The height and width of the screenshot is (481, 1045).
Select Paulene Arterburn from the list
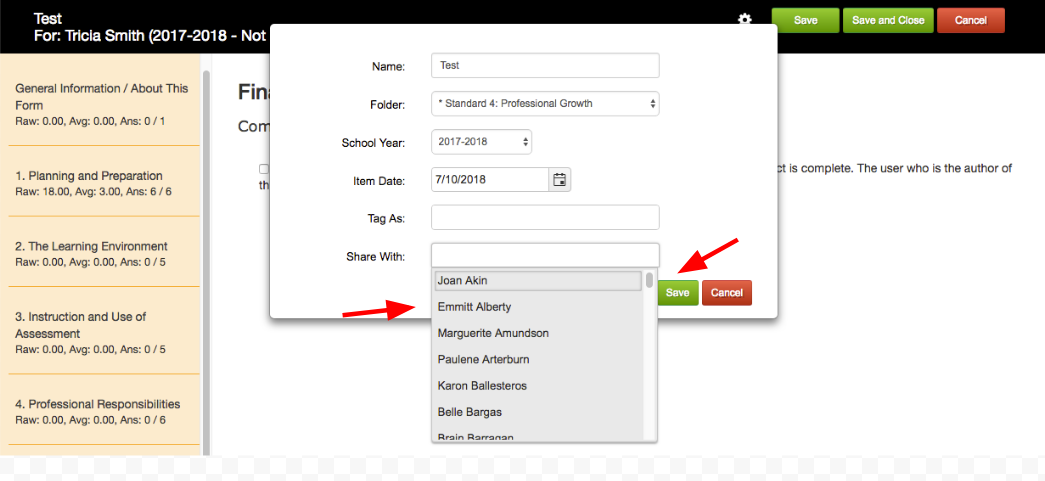pos(538,359)
